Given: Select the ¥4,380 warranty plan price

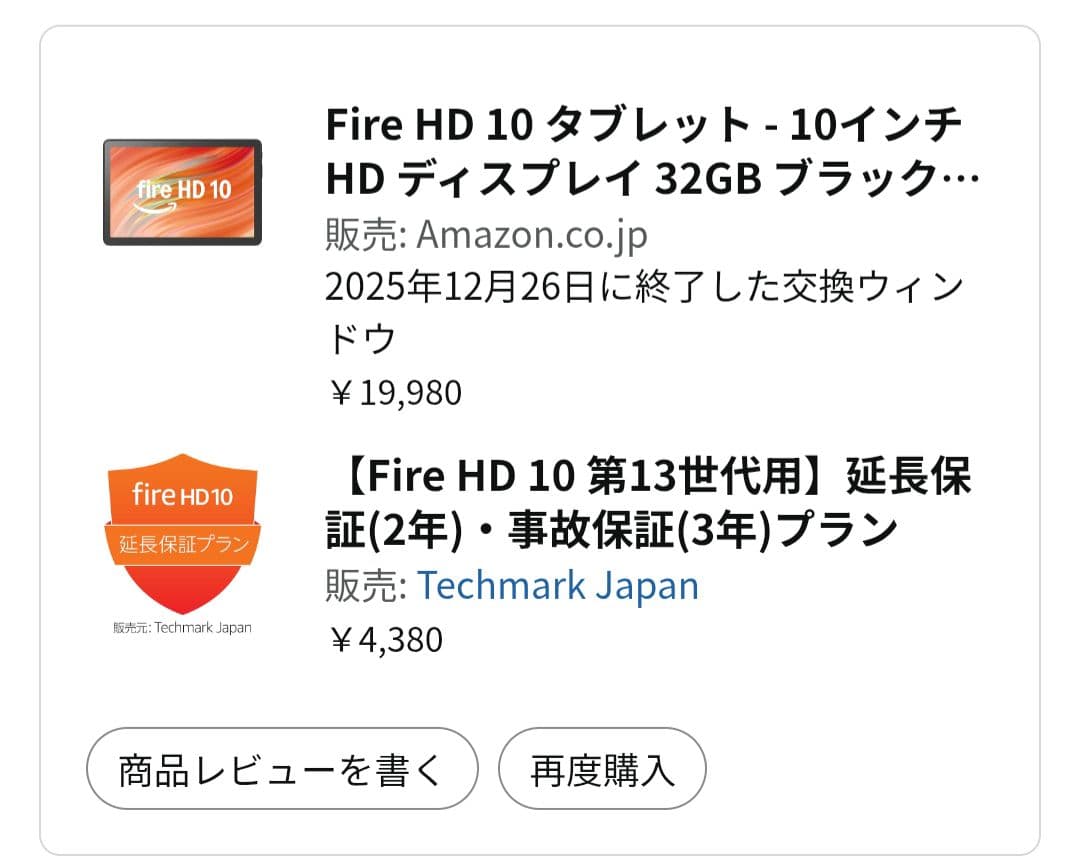Looking at the screenshot, I should [385, 640].
